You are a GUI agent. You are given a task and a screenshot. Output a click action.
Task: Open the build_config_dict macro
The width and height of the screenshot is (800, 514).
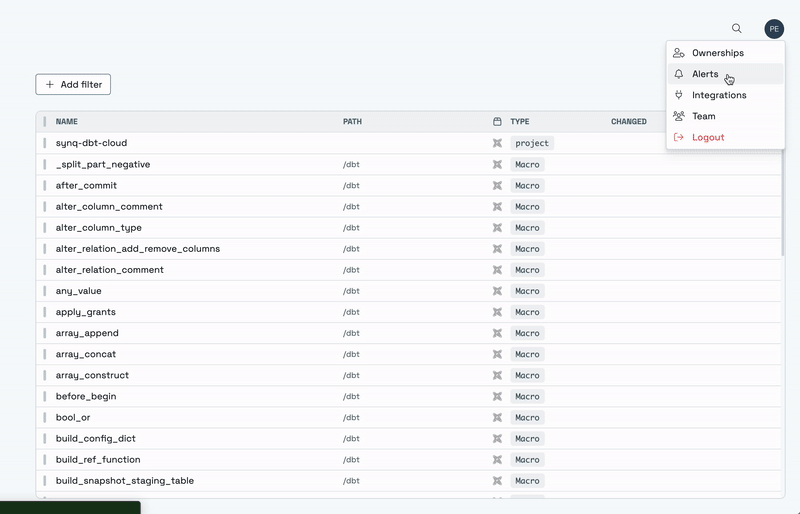[x=96, y=438]
